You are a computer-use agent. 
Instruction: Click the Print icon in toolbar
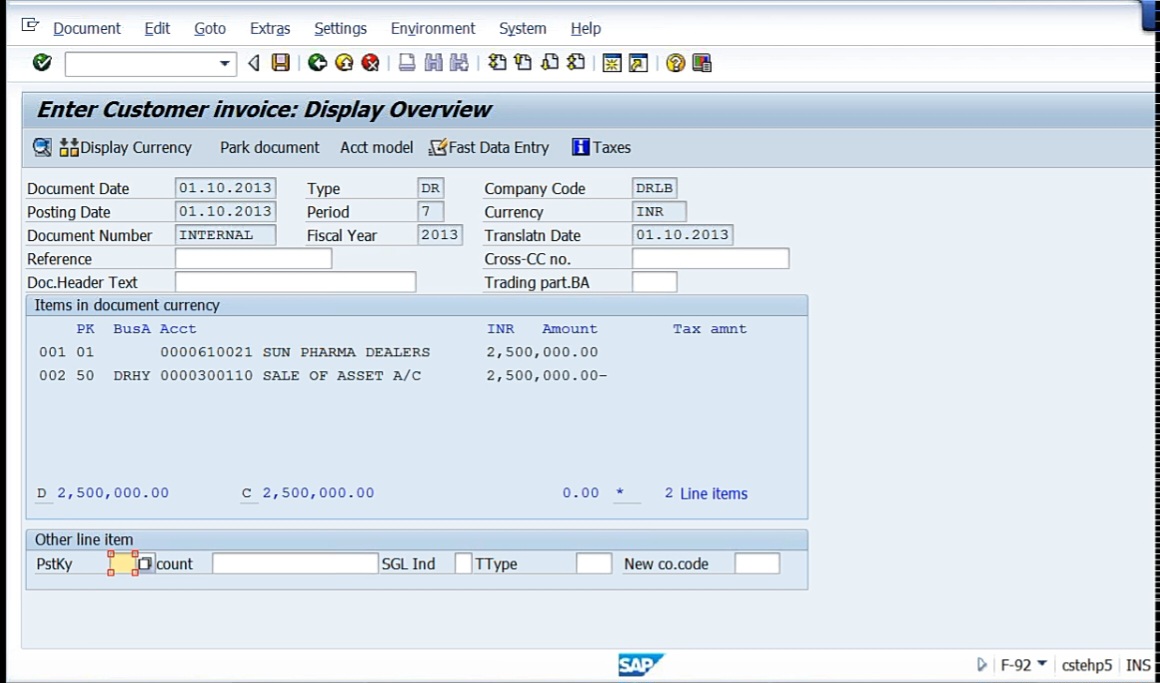pyautogui.click(x=406, y=63)
